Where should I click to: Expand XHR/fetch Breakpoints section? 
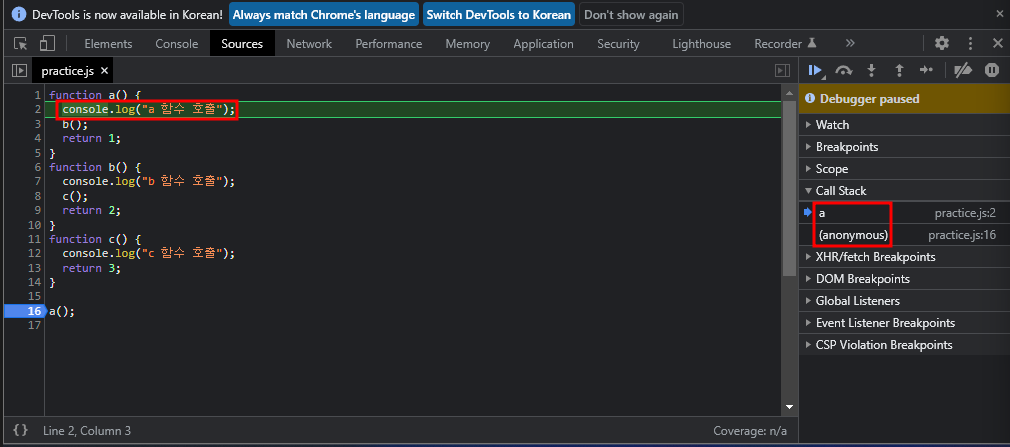(x=904, y=257)
